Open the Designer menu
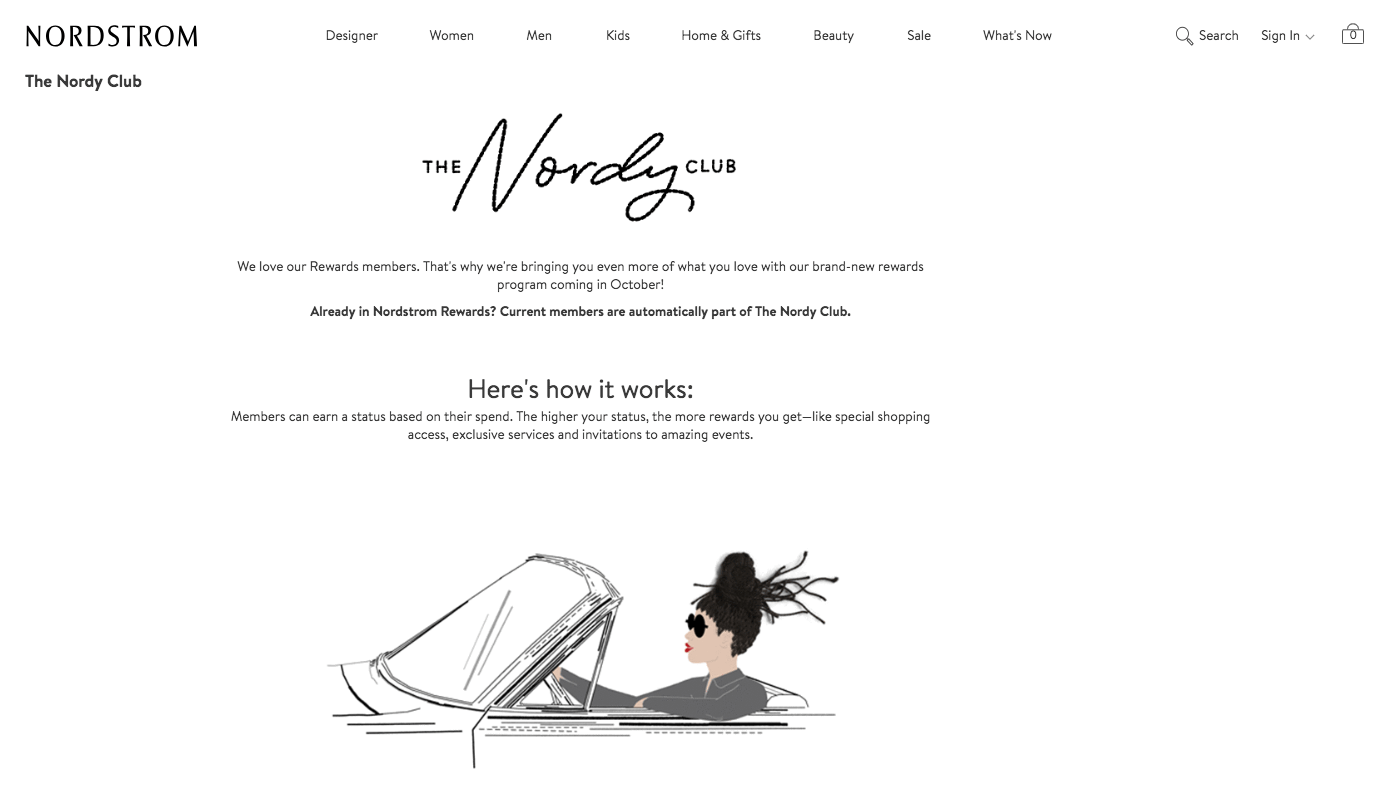Viewport: 1386px width, 802px height. coord(352,36)
